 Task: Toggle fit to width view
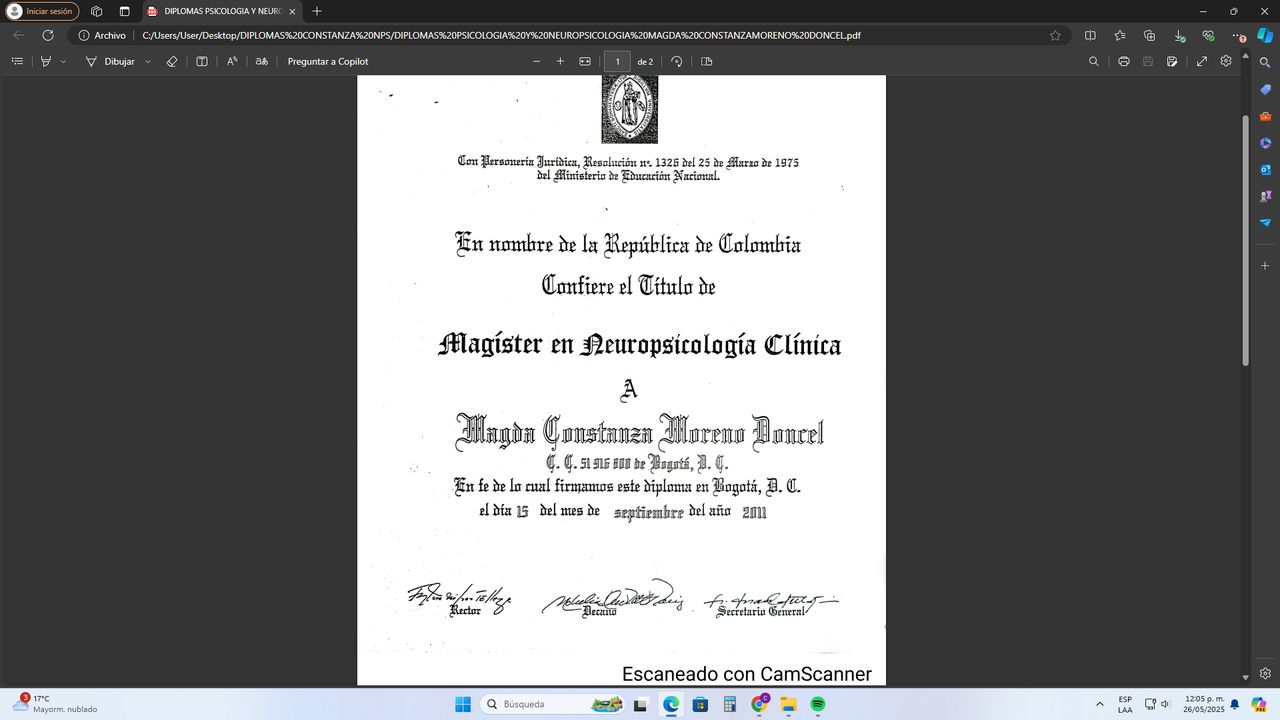pos(585,61)
